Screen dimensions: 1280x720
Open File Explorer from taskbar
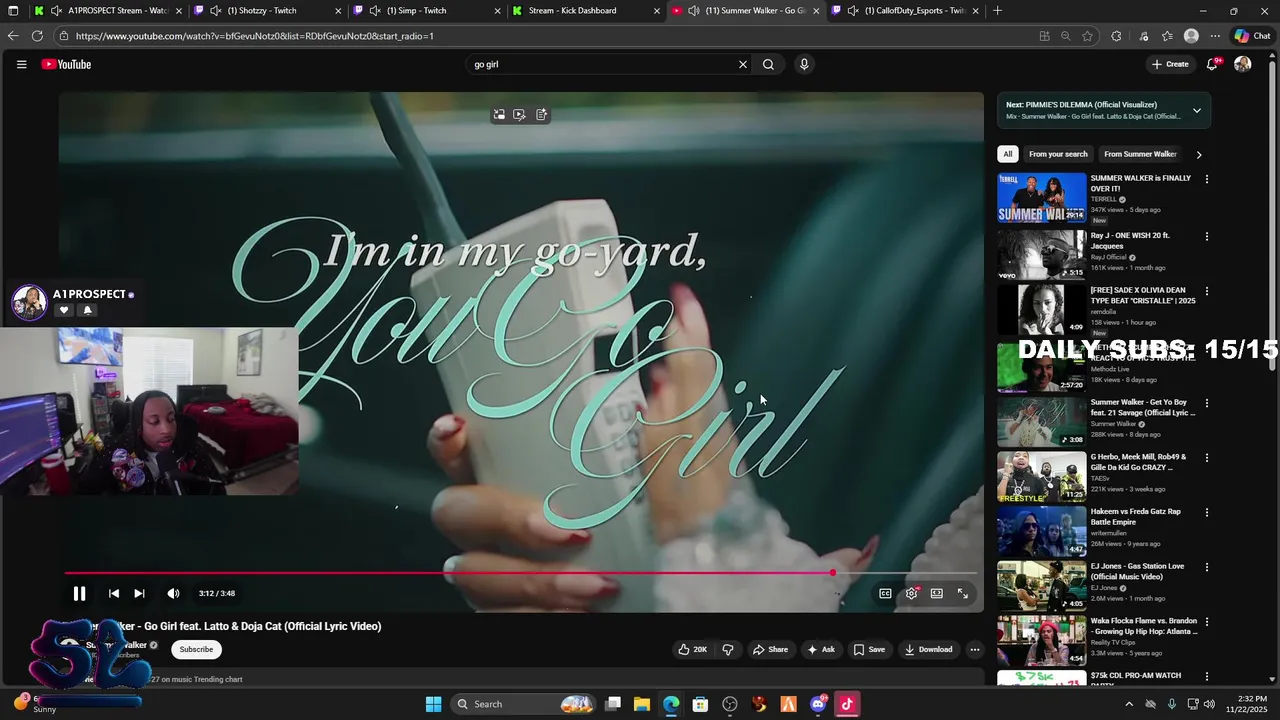click(642, 704)
